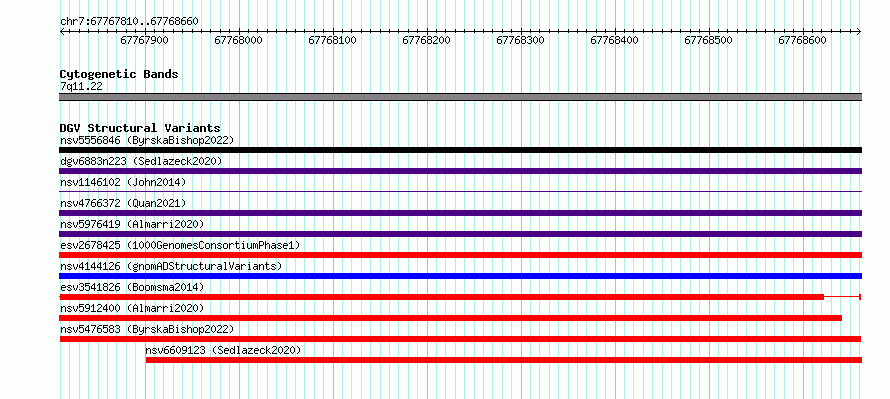The height and width of the screenshot is (399, 890).
Task: Click the Cytogenetic Bands track title
Action: pos(119,74)
